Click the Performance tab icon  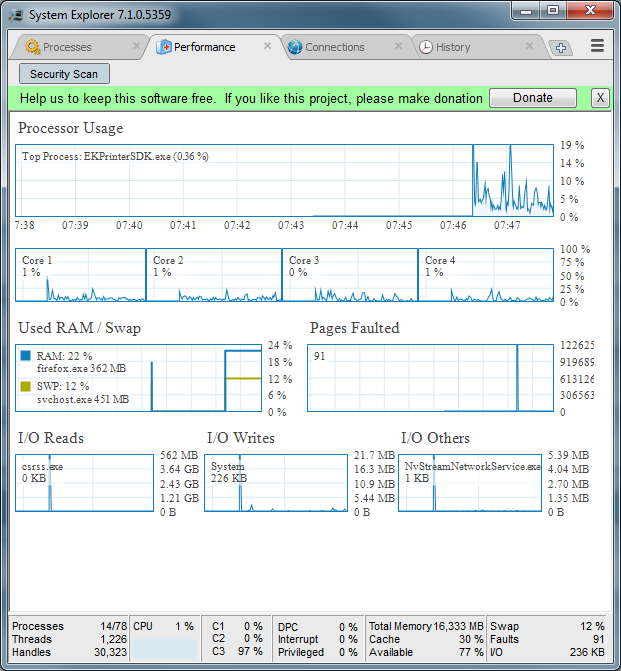[164, 47]
